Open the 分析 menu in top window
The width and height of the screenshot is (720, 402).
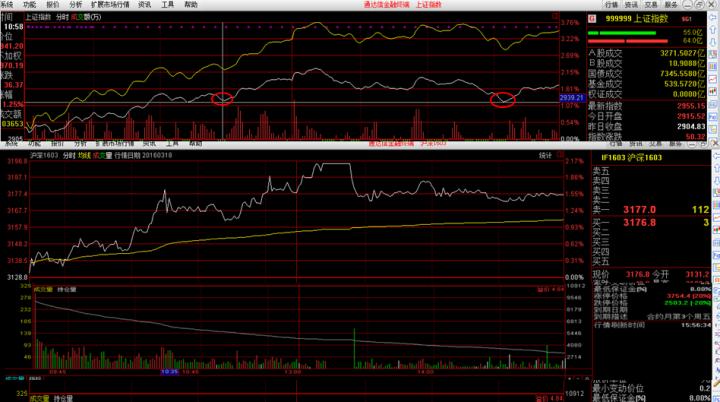76,5
